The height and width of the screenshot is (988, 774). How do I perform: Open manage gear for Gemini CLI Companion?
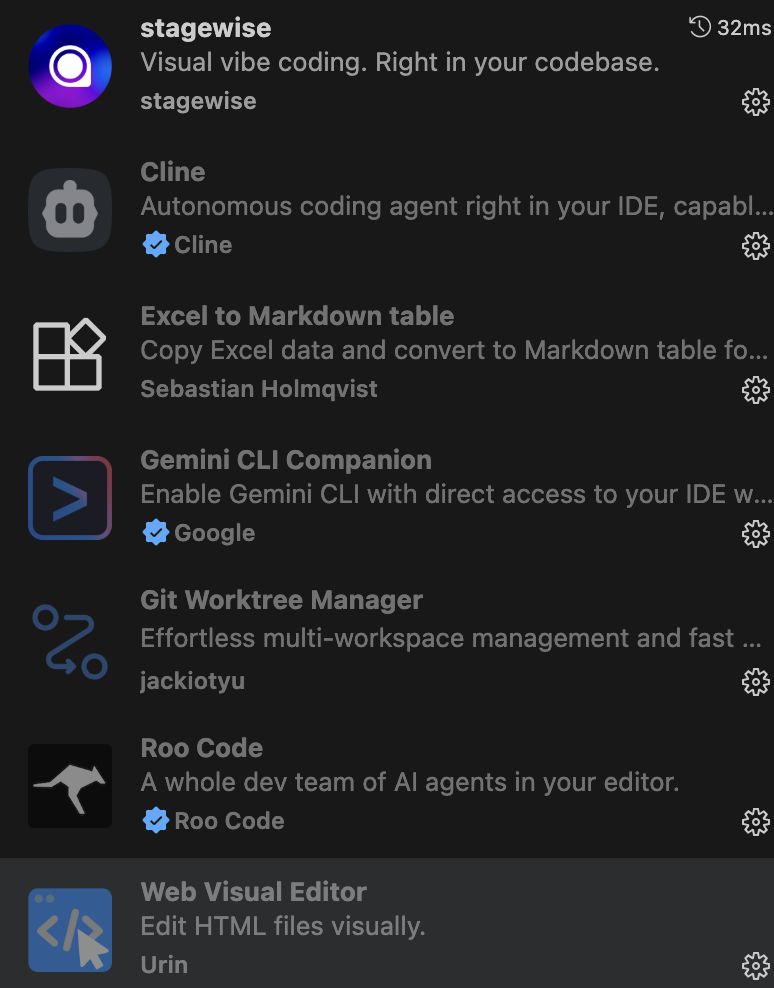(755, 534)
